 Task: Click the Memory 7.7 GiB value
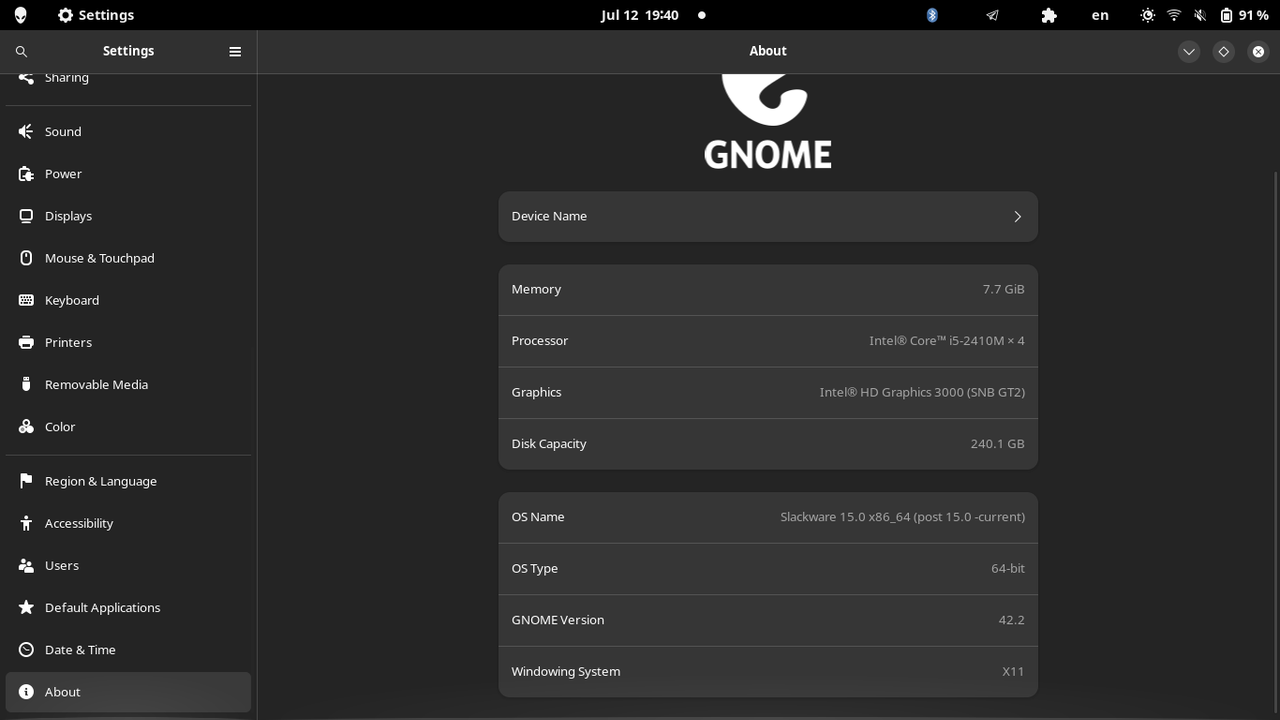click(x=1003, y=289)
